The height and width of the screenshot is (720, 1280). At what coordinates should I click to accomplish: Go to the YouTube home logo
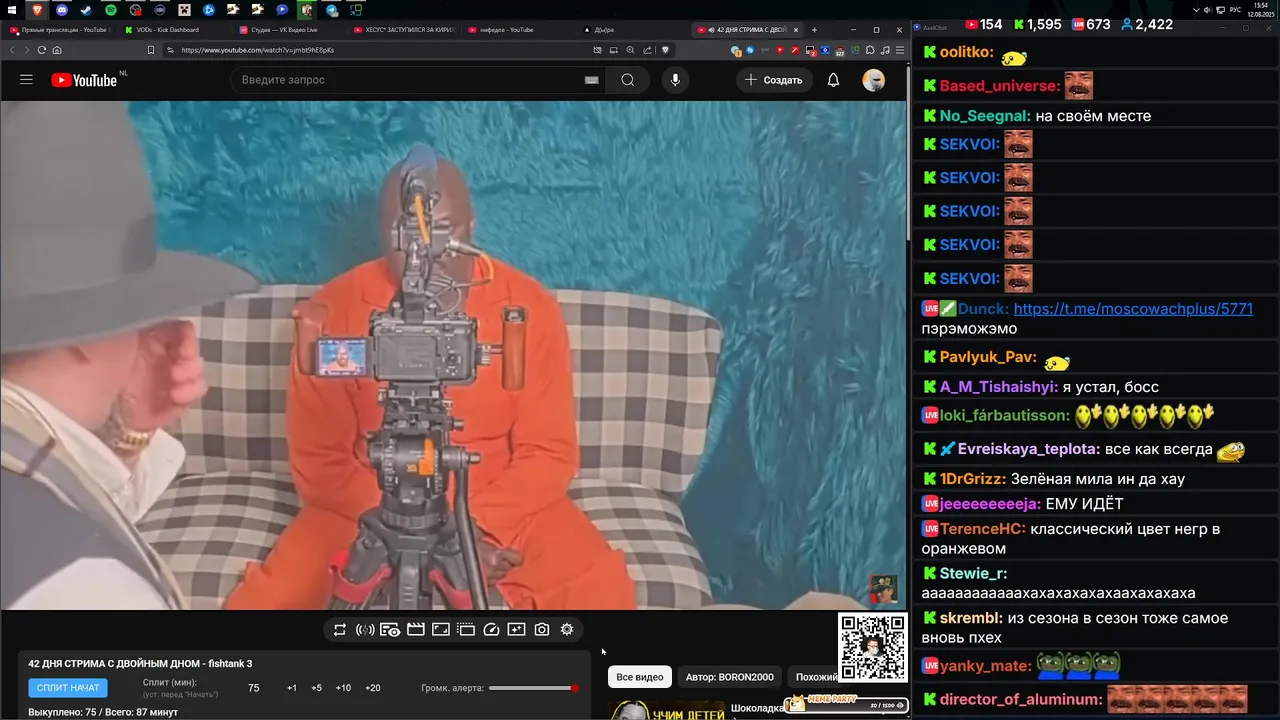(x=84, y=80)
